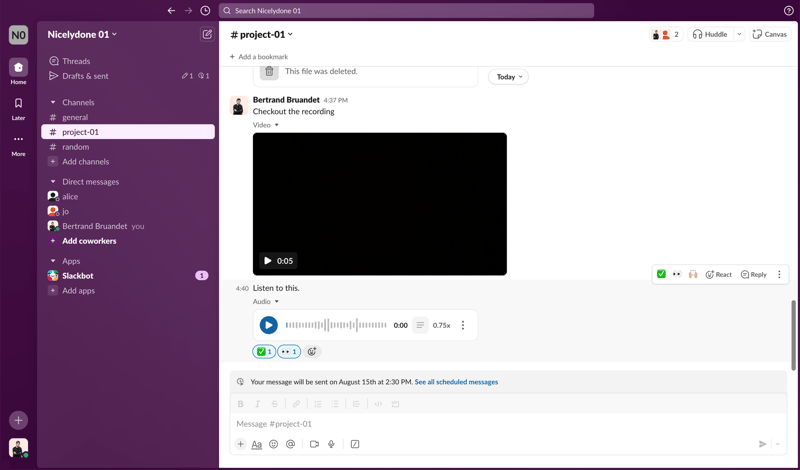Image resolution: width=800 pixels, height=470 pixels.
Task: Open Drafts & sent
Action: click(x=85, y=76)
